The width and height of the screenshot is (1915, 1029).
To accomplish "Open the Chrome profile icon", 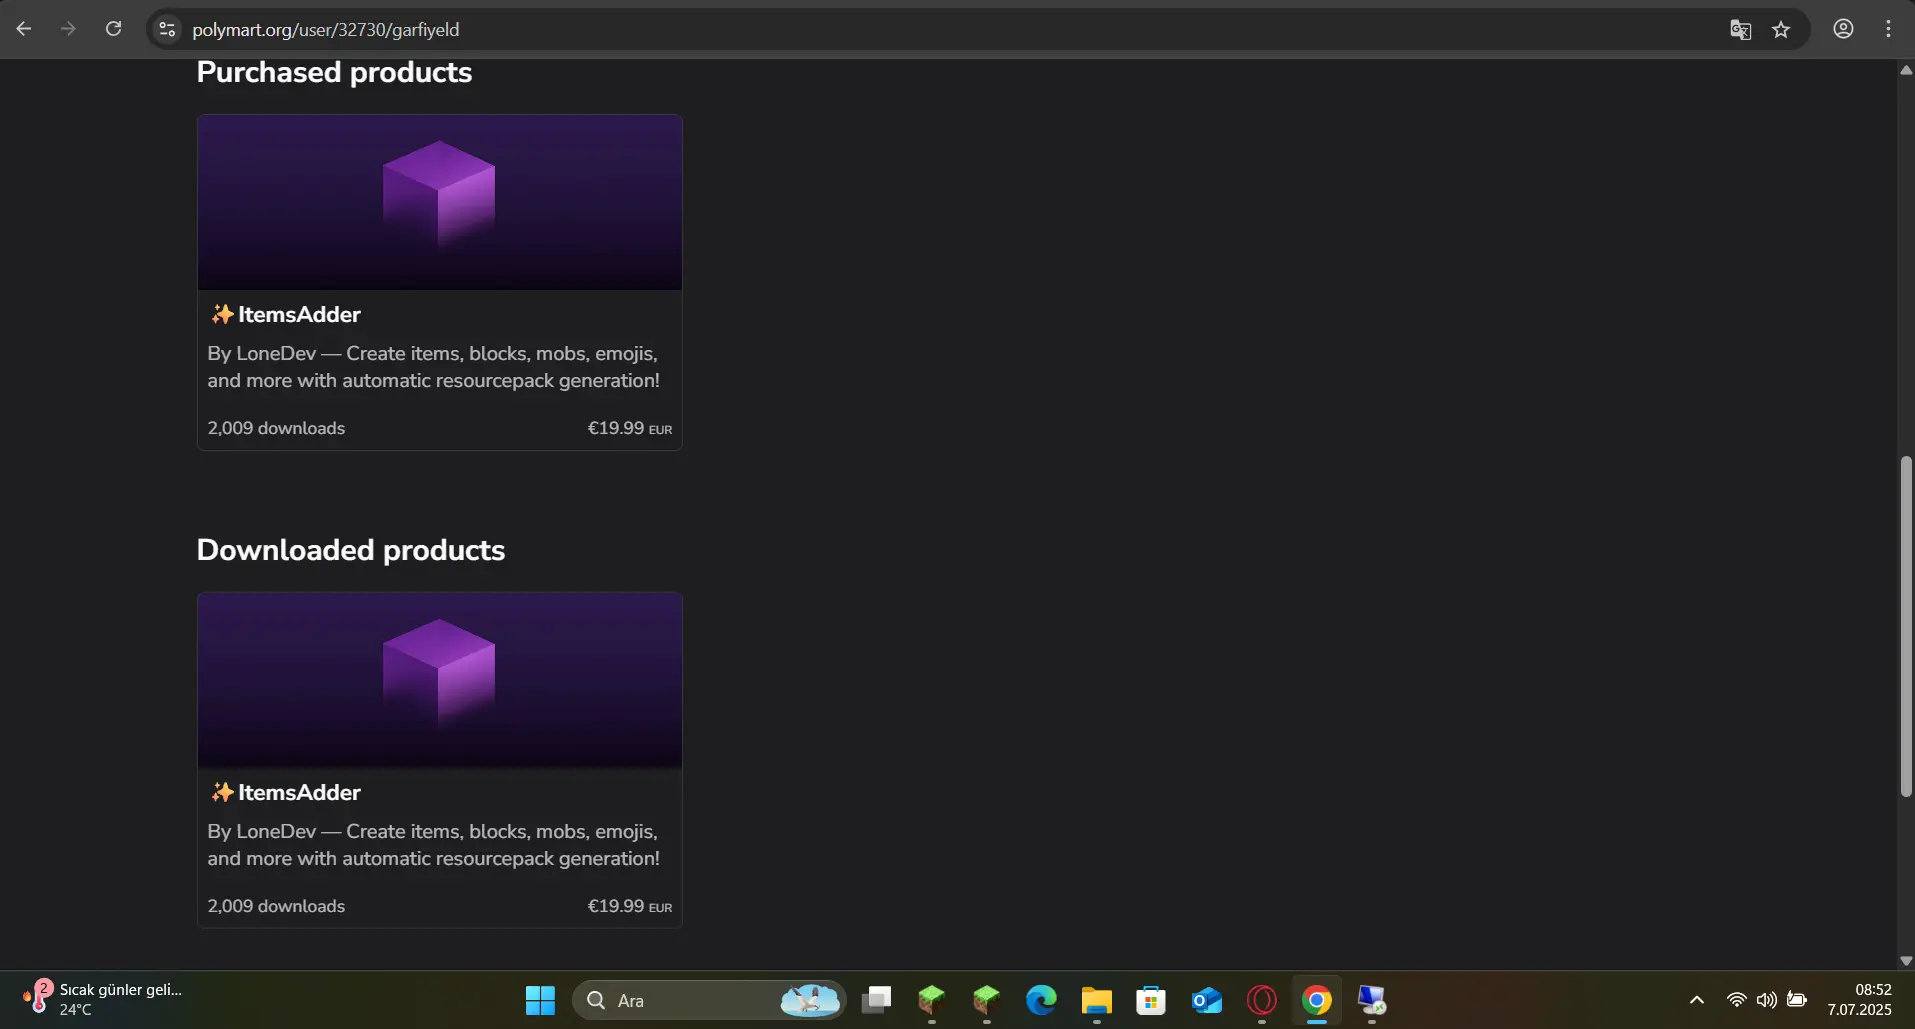I will tap(1843, 29).
